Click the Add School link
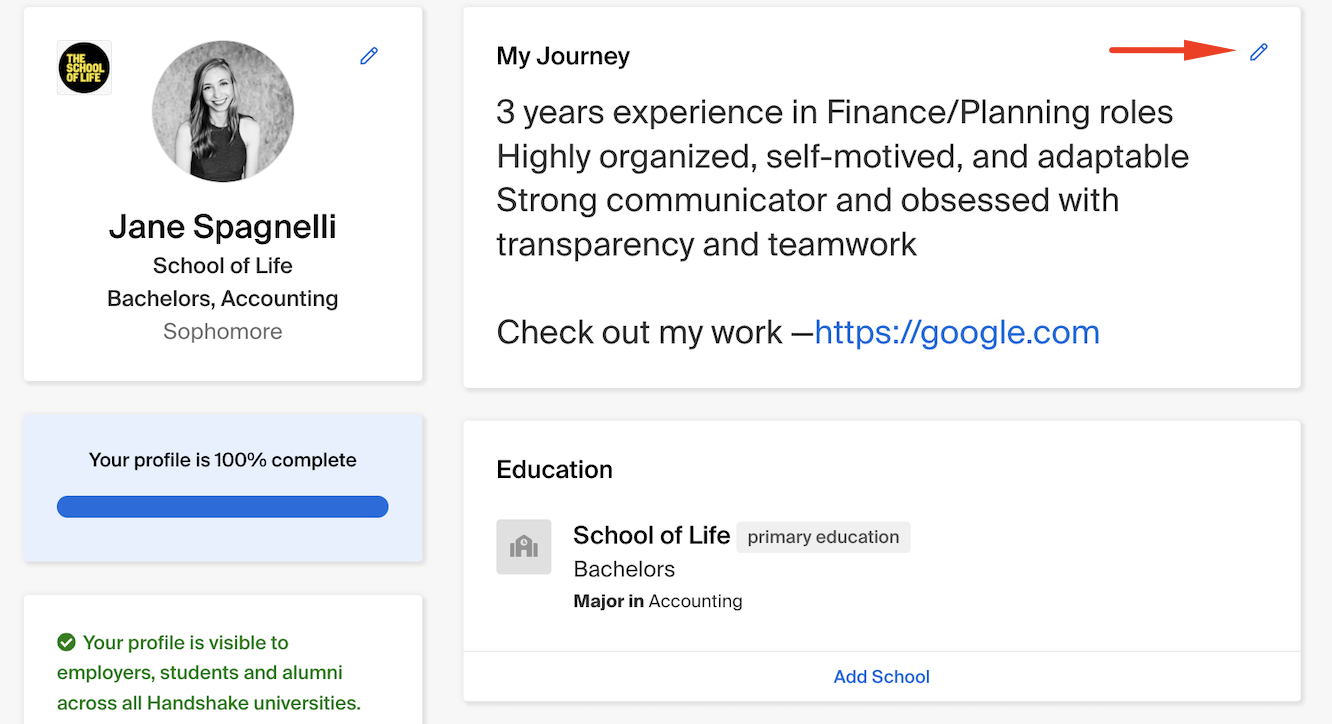Screen dimensions: 1332x724 (x=881, y=676)
